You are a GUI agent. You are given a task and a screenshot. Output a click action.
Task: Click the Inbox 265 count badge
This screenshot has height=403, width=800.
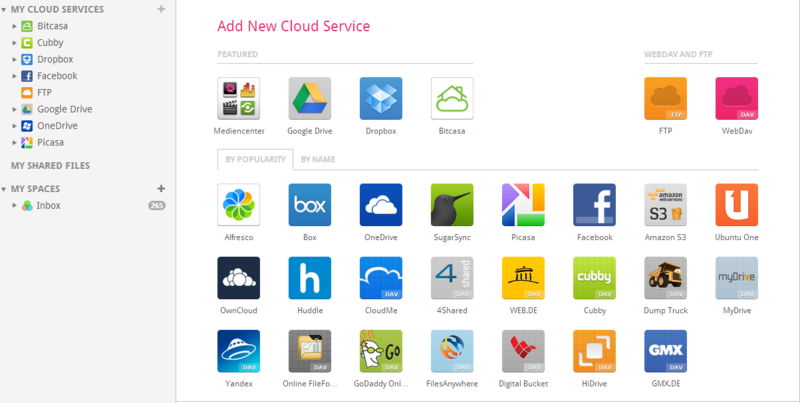(x=157, y=206)
